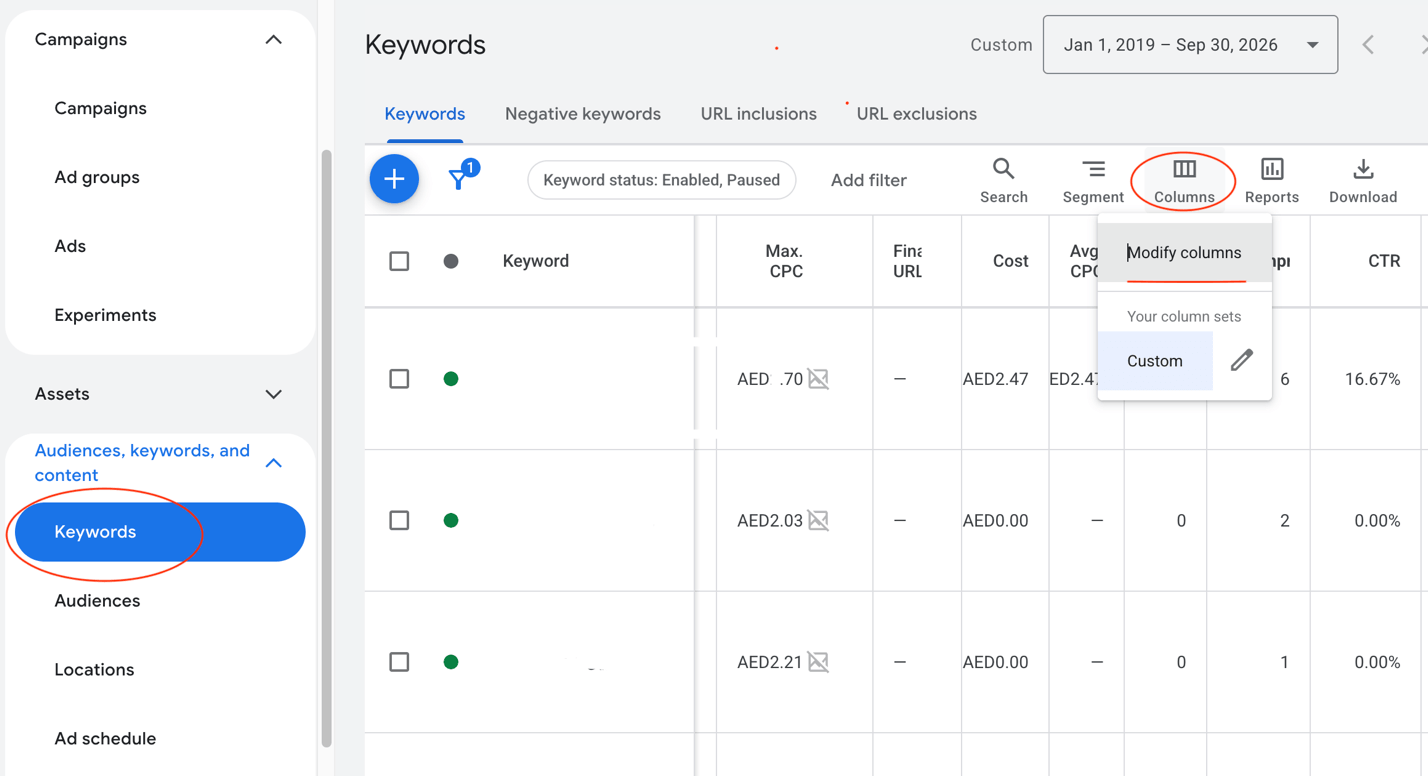
Task: Open Experiments in the sidebar
Action: pos(105,315)
